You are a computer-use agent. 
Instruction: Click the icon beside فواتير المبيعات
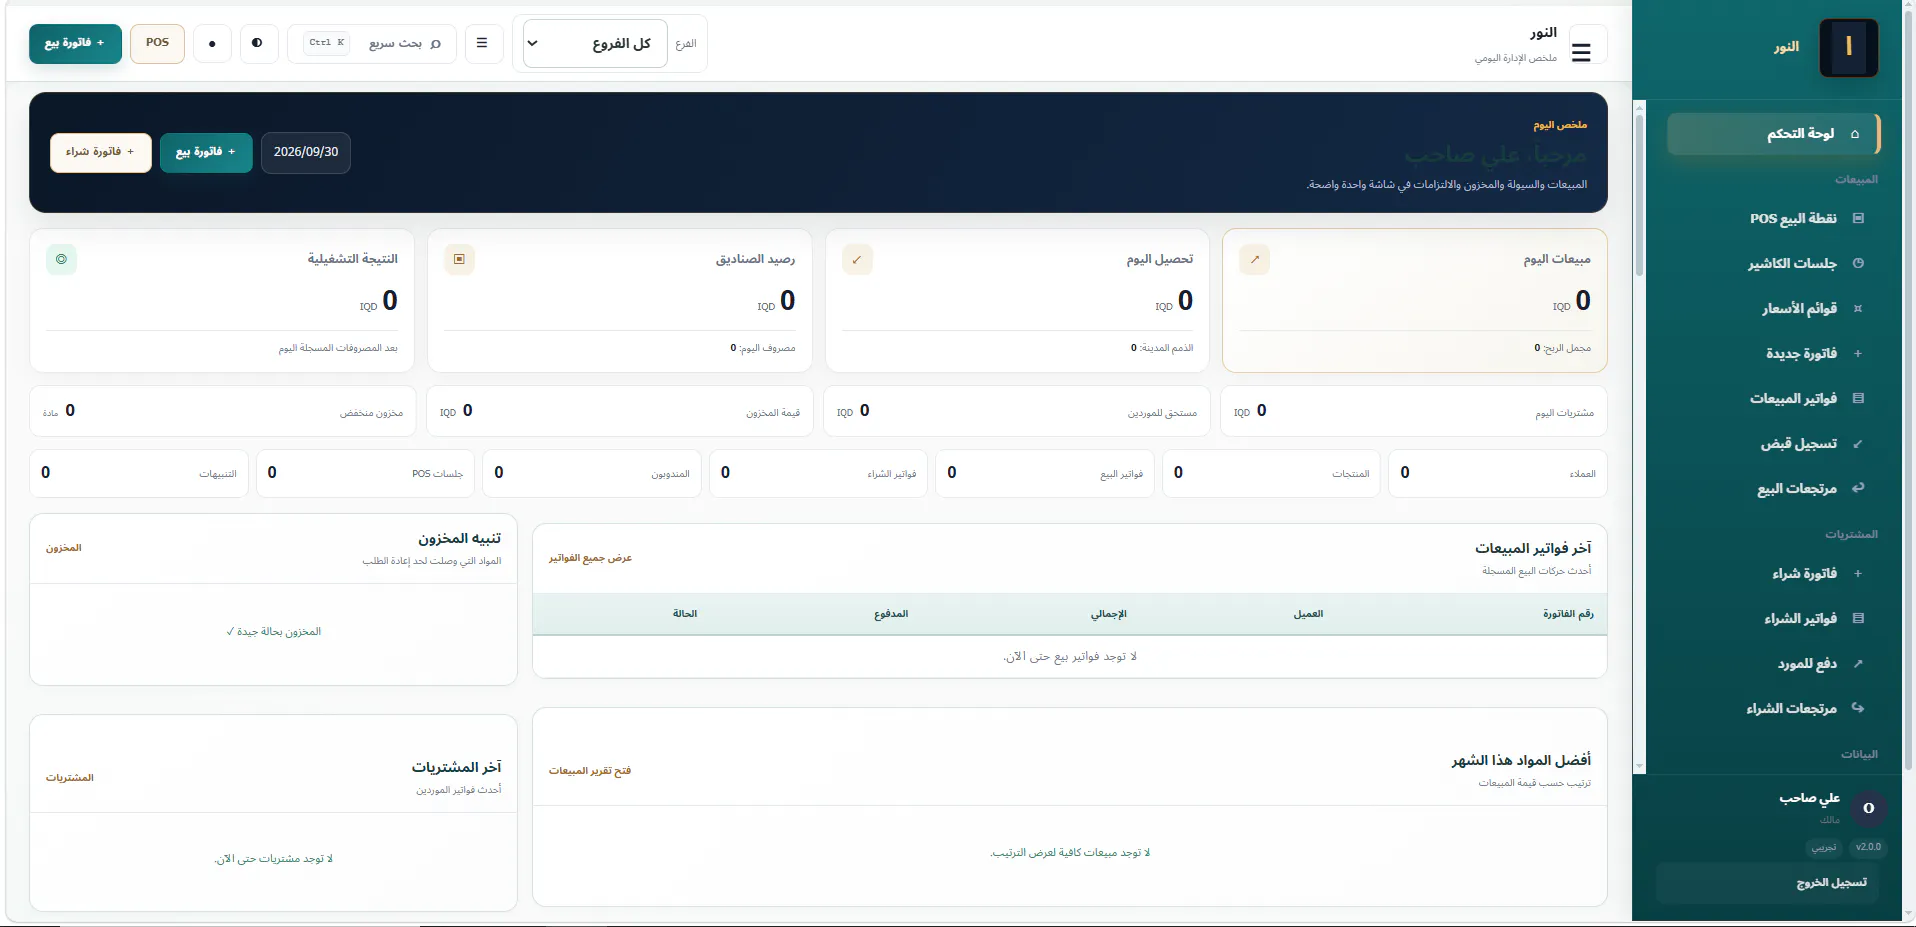(x=1858, y=398)
